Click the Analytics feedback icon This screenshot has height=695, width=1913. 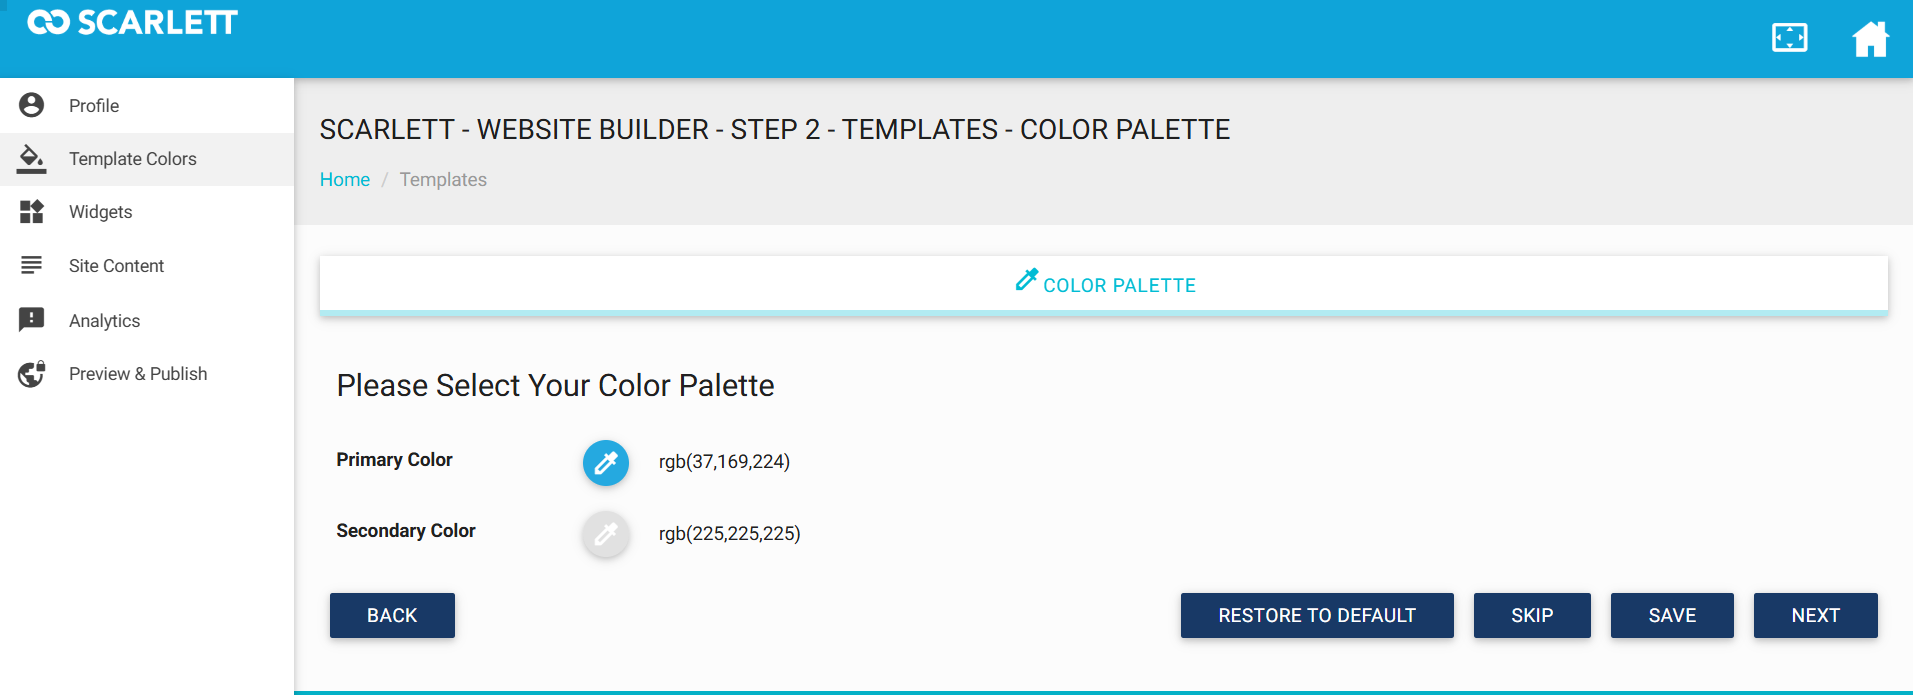click(32, 320)
